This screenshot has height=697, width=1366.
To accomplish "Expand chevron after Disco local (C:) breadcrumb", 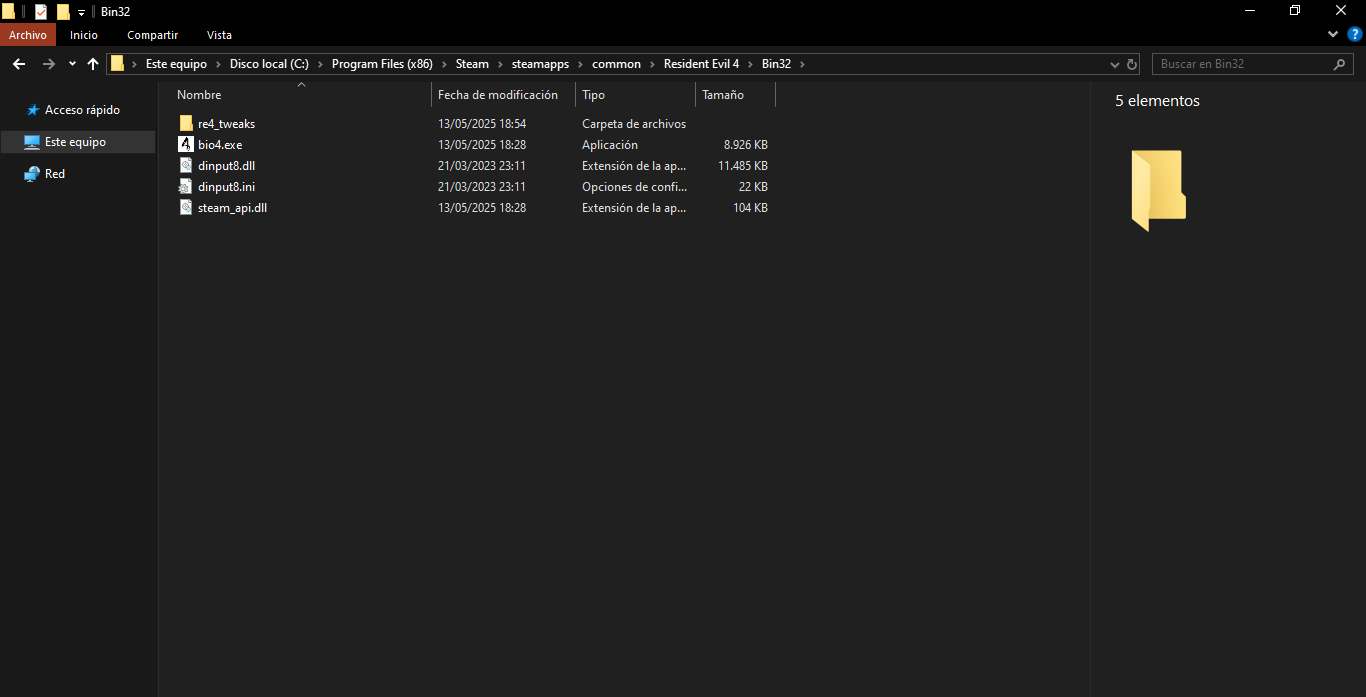I will coord(321,64).
